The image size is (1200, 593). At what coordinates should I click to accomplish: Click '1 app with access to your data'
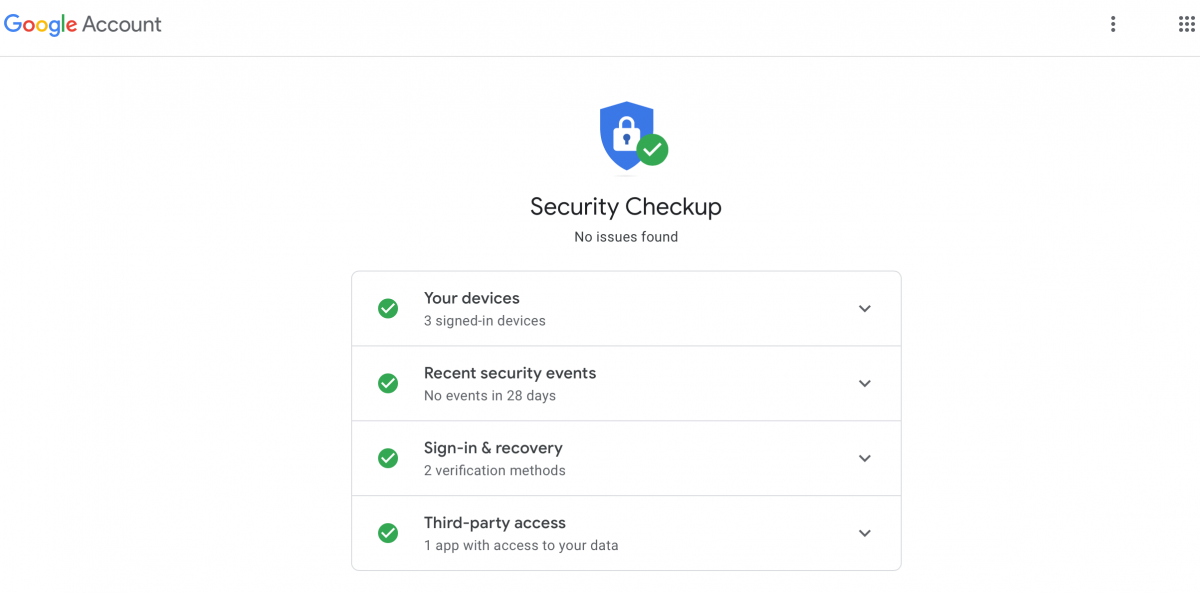pyautogui.click(x=520, y=545)
